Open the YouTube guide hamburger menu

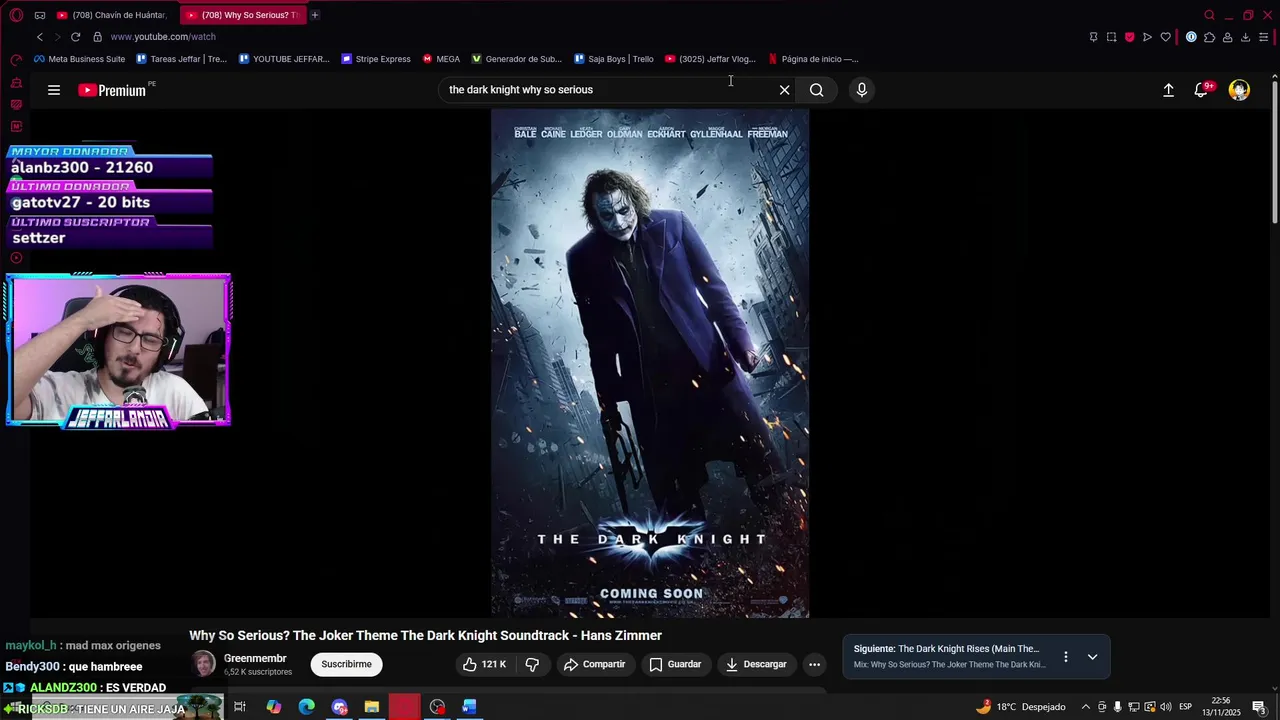point(54,90)
